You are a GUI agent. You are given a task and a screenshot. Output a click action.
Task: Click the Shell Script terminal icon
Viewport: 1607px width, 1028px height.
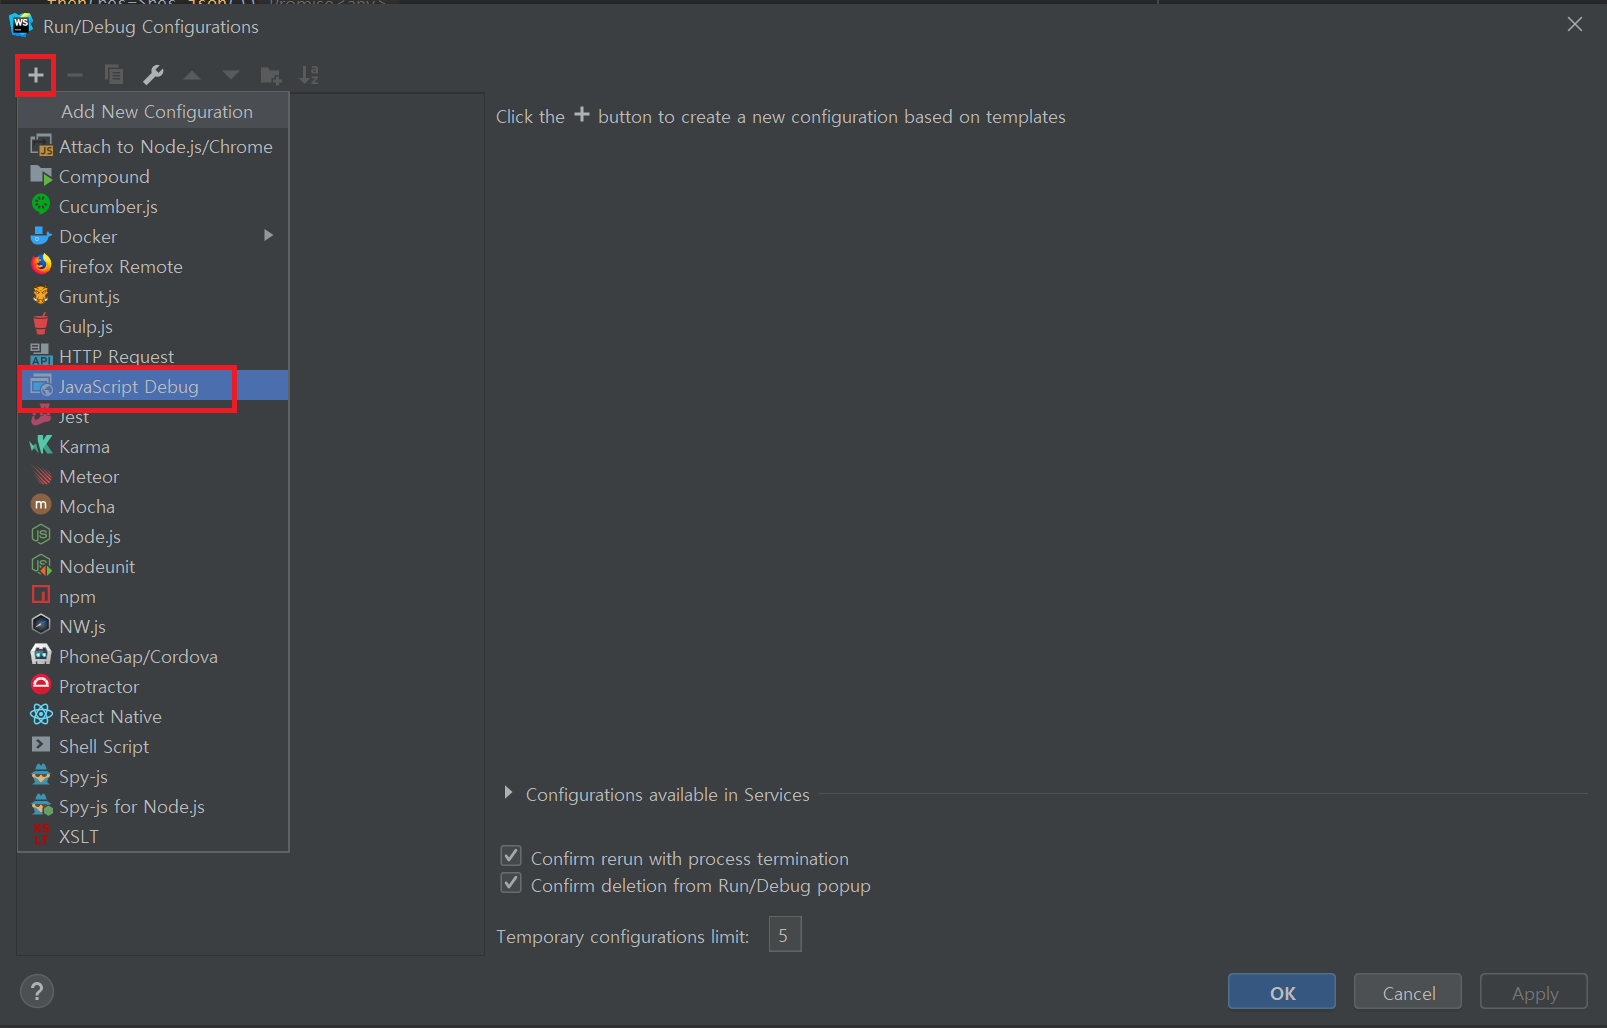[x=41, y=745]
